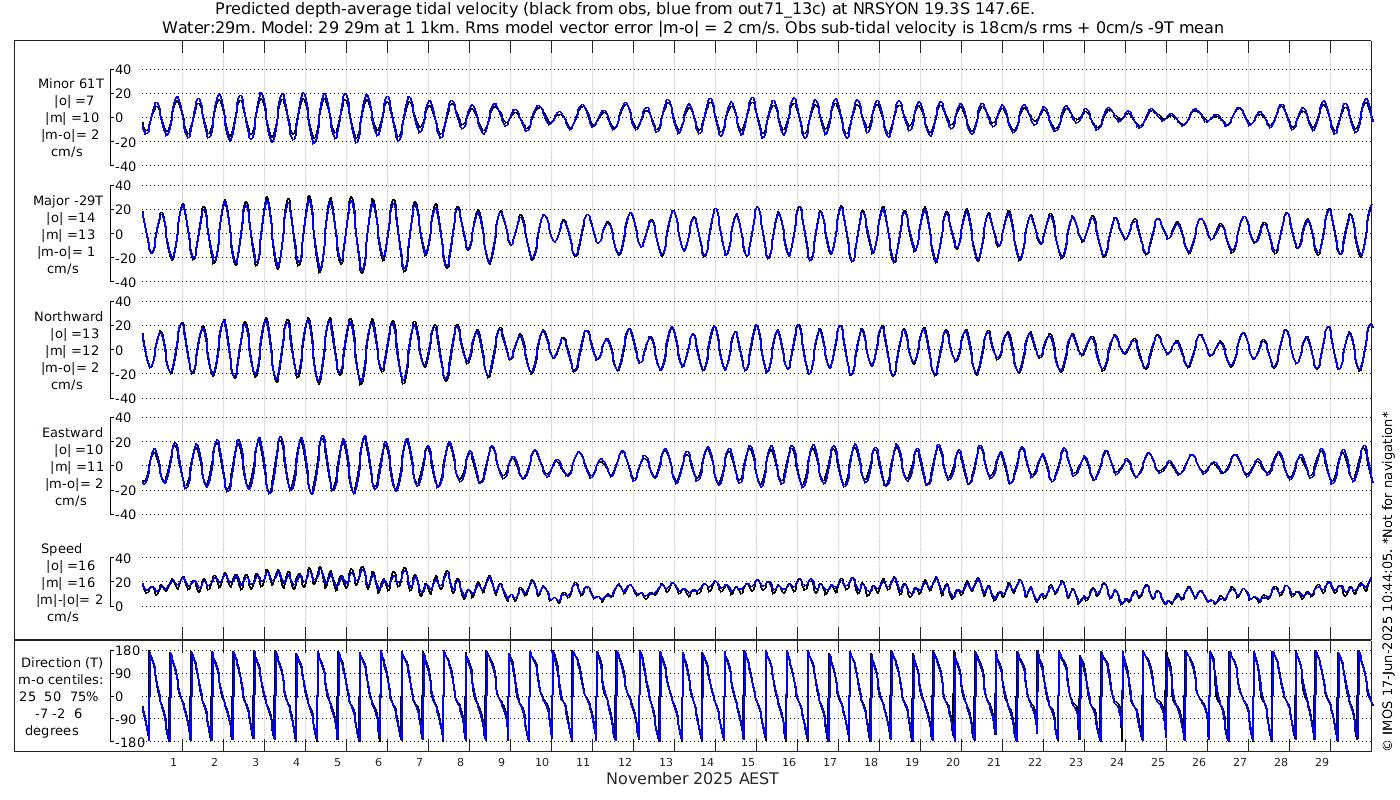Click the 'Minor 61T' panel label
This screenshot has height=800, width=1400.
pyautogui.click(x=70, y=83)
